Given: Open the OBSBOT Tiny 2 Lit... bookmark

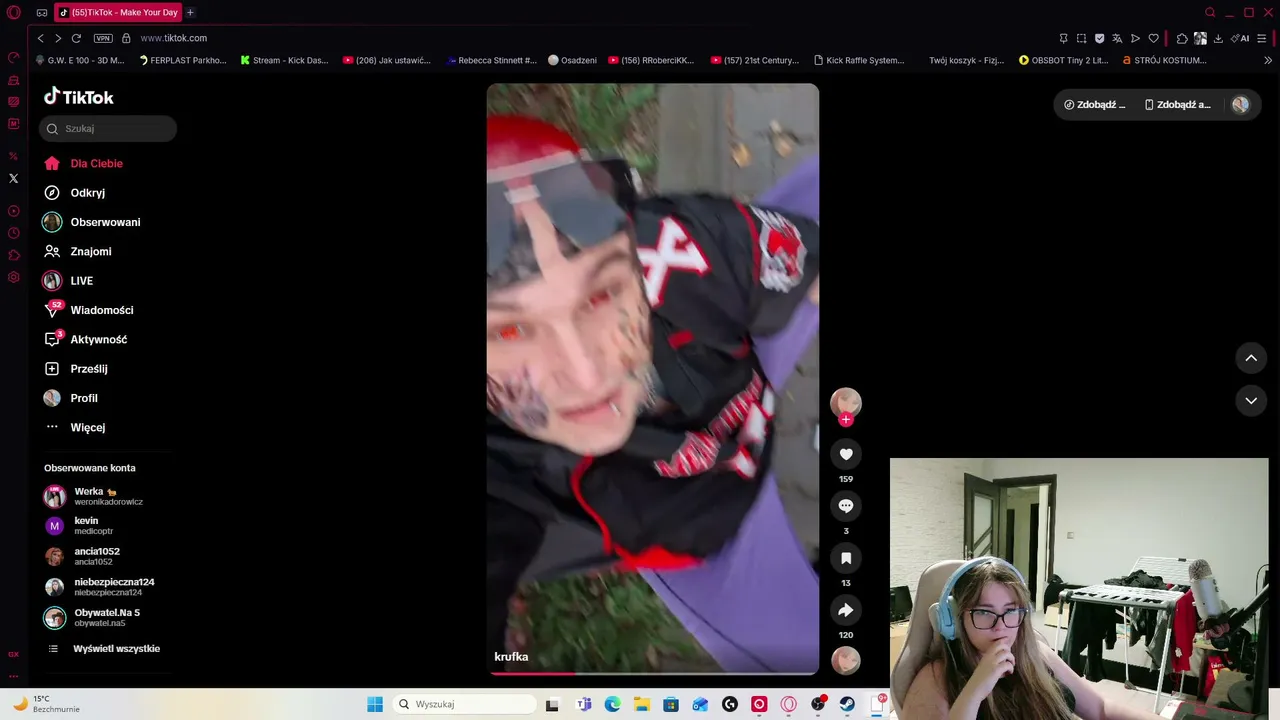Looking at the screenshot, I should [1063, 60].
